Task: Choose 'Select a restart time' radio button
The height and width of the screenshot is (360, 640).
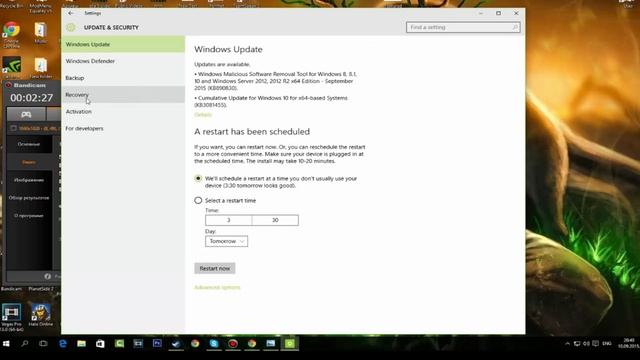Action: (198, 200)
